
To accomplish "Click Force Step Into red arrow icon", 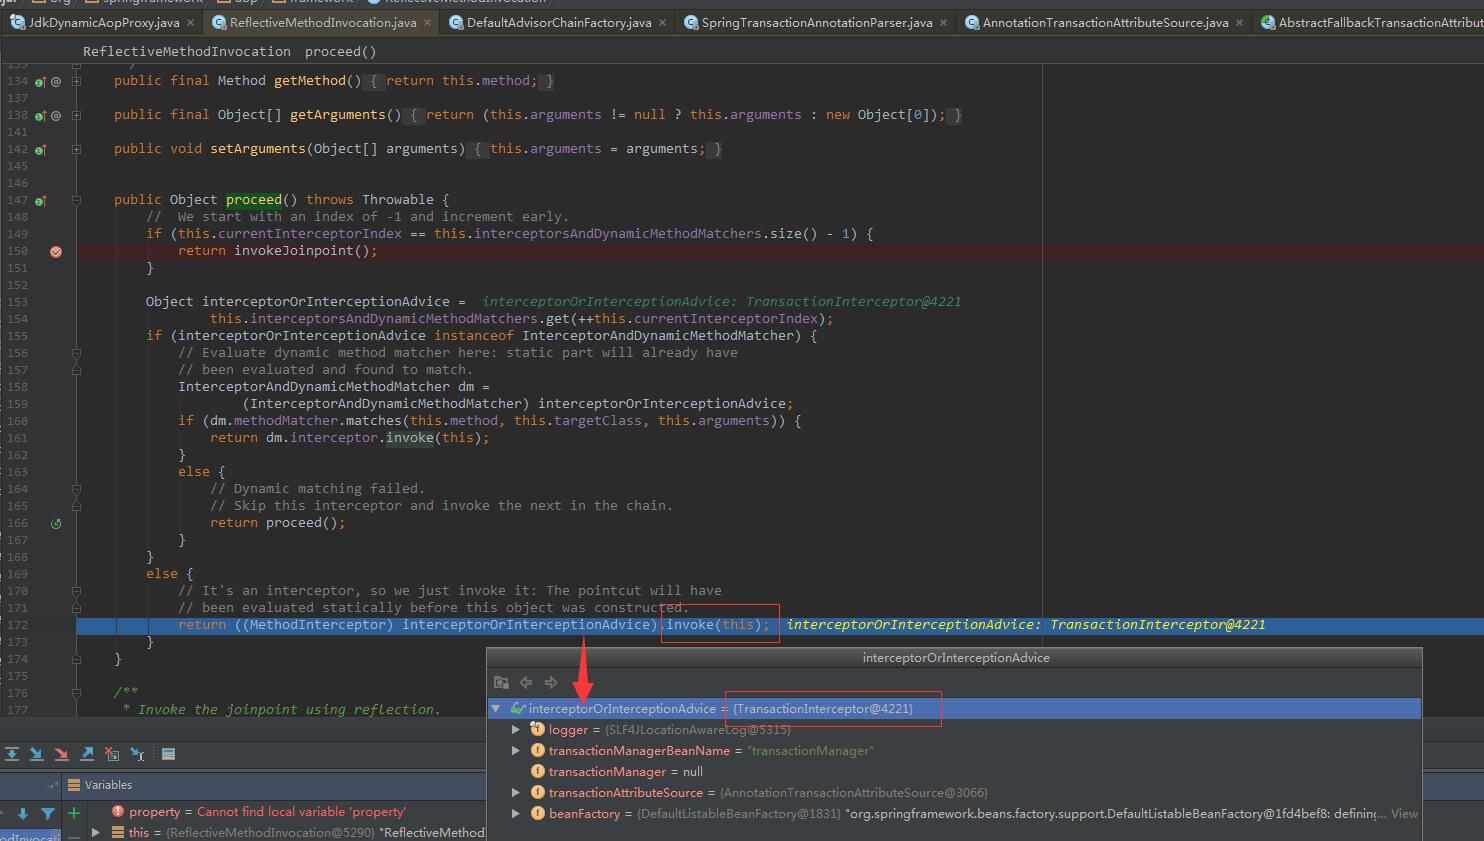I will point(61,754).
